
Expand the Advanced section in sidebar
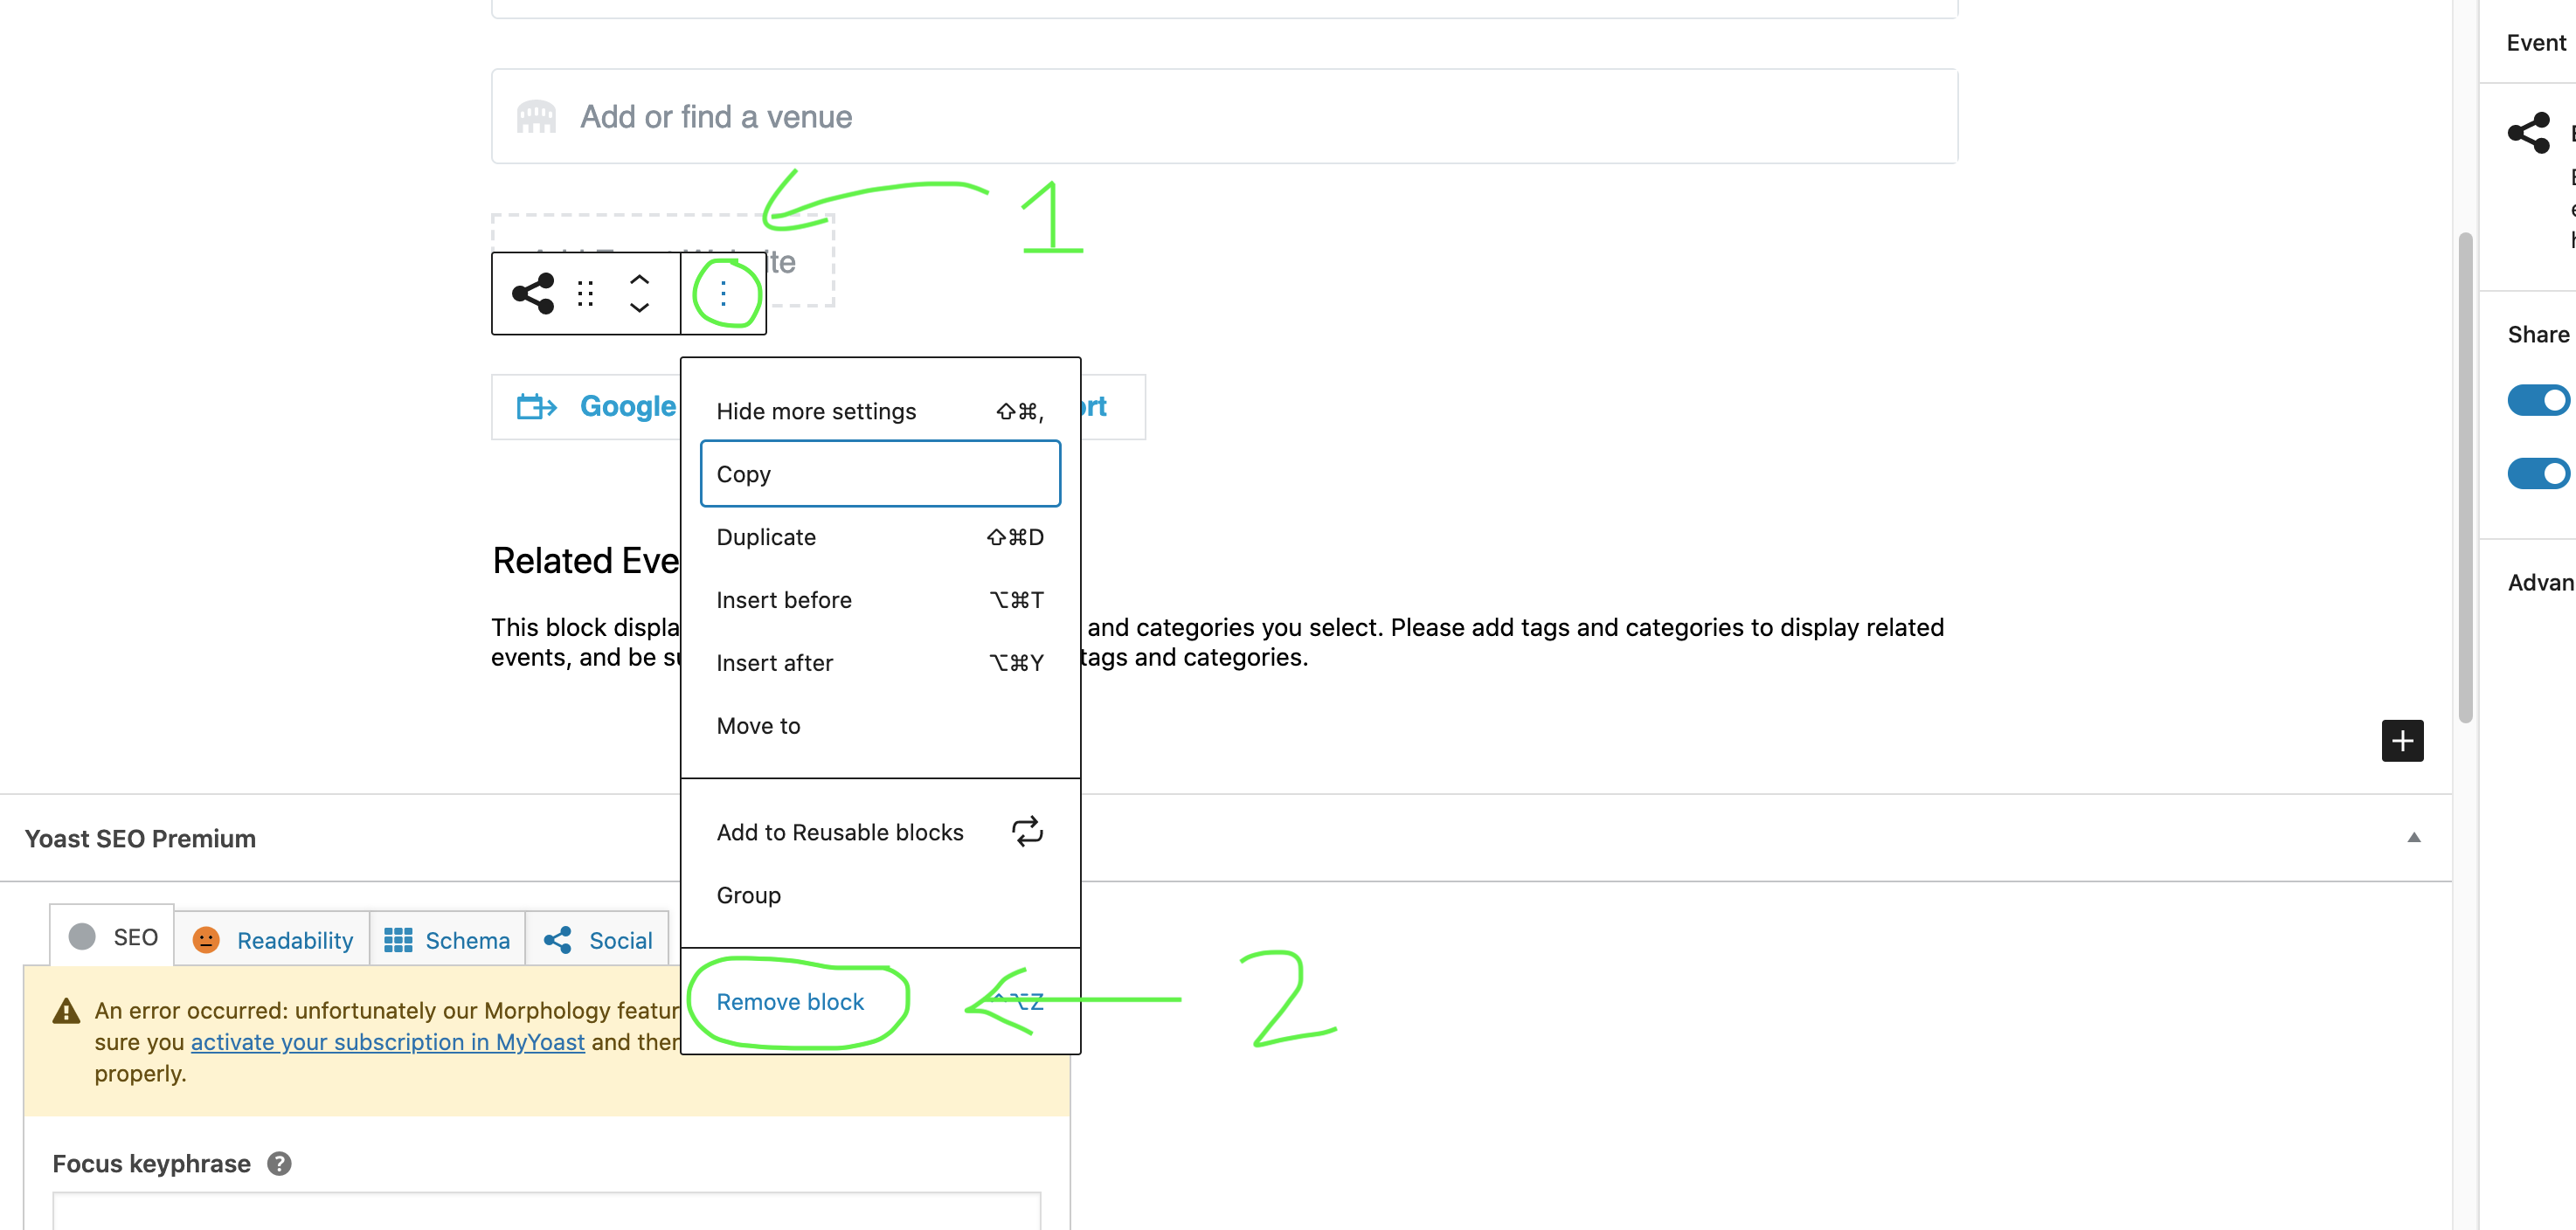pos(2540,583)
